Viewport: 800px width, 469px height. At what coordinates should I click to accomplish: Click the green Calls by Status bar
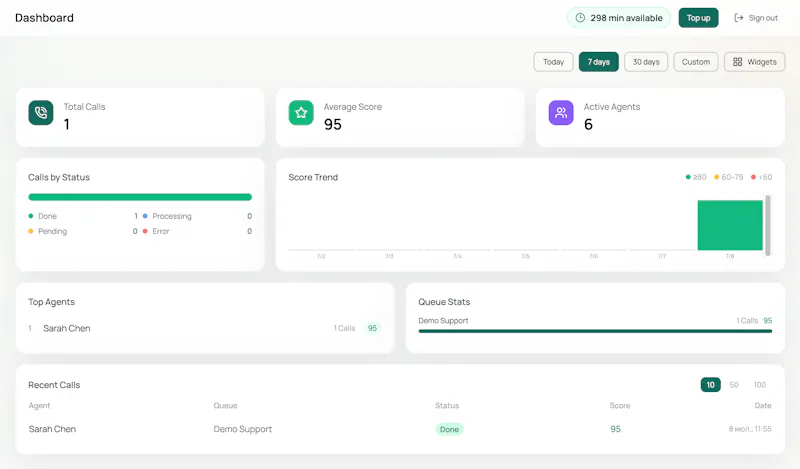point(140,197)
